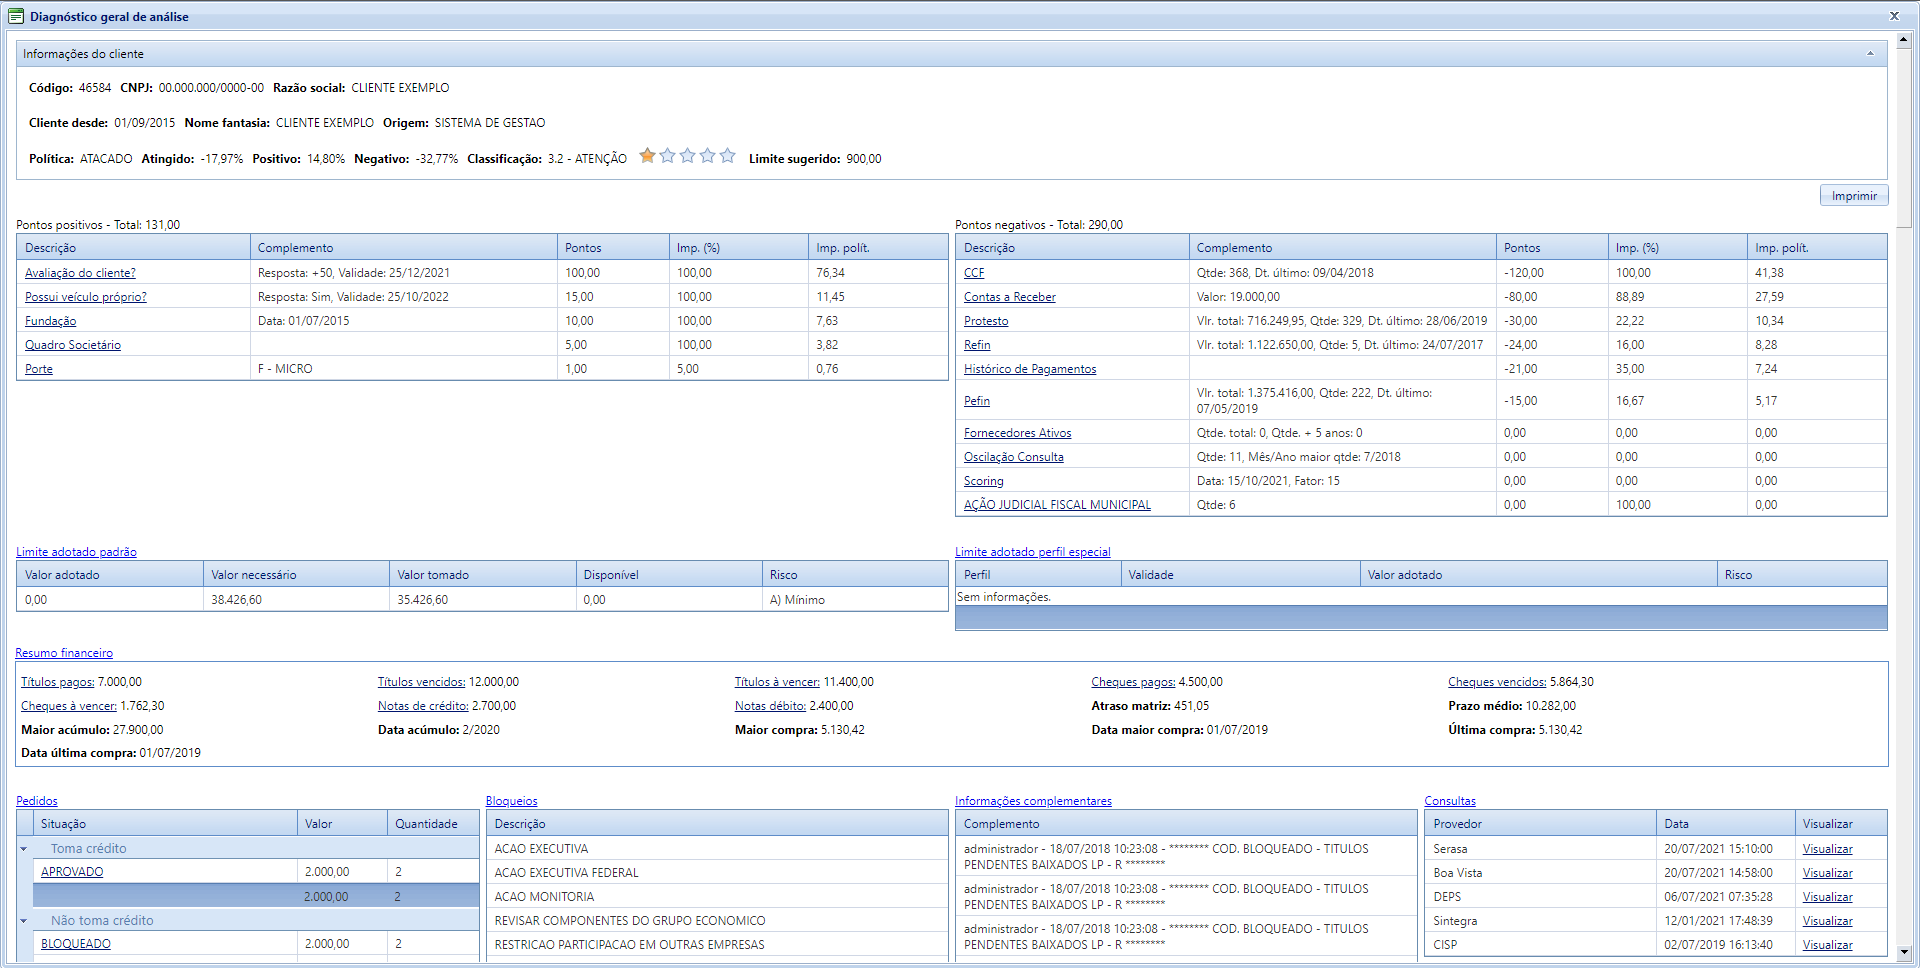
Task: Open the APROVADO order status link
Action: tap(72, 872)
